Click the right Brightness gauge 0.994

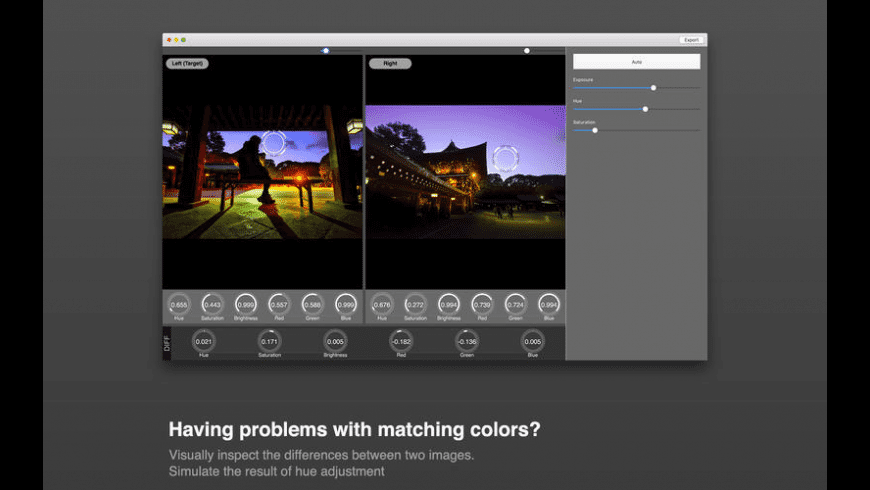[x=449, y=305]
